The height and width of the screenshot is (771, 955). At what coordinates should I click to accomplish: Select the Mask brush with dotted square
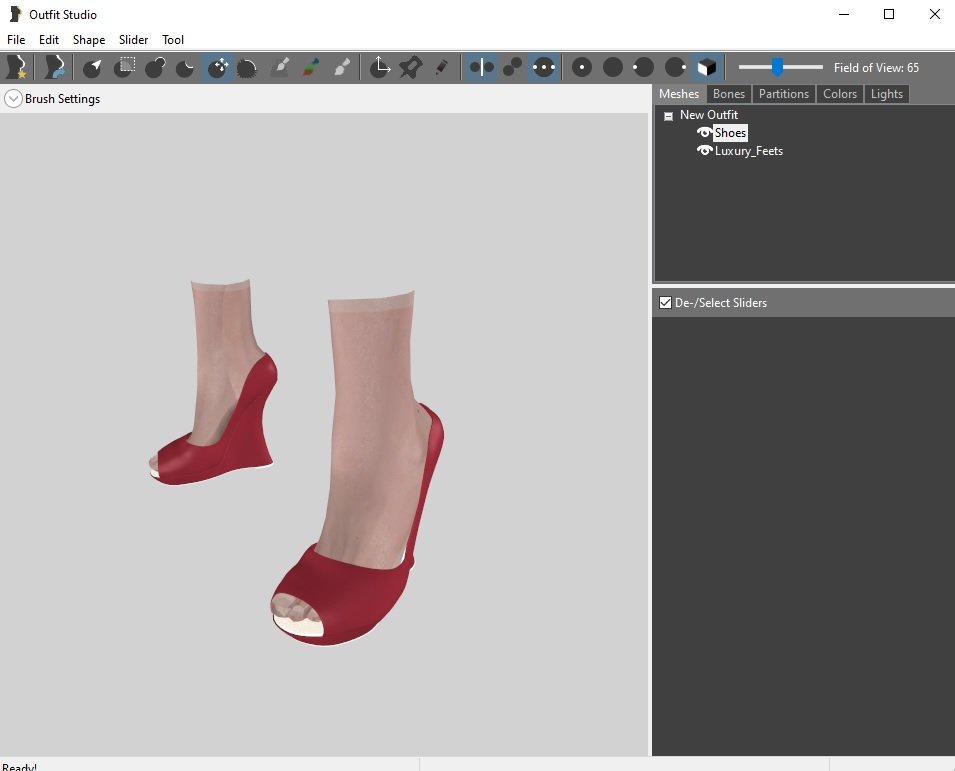(124, 67)
